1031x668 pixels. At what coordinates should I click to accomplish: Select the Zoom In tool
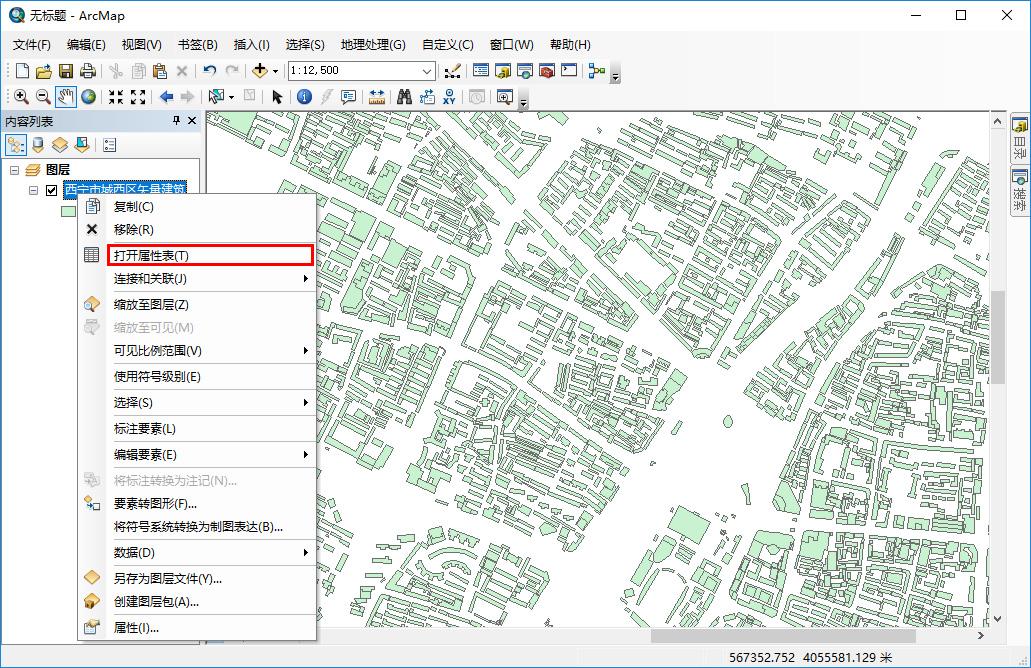tap(21, 97)
